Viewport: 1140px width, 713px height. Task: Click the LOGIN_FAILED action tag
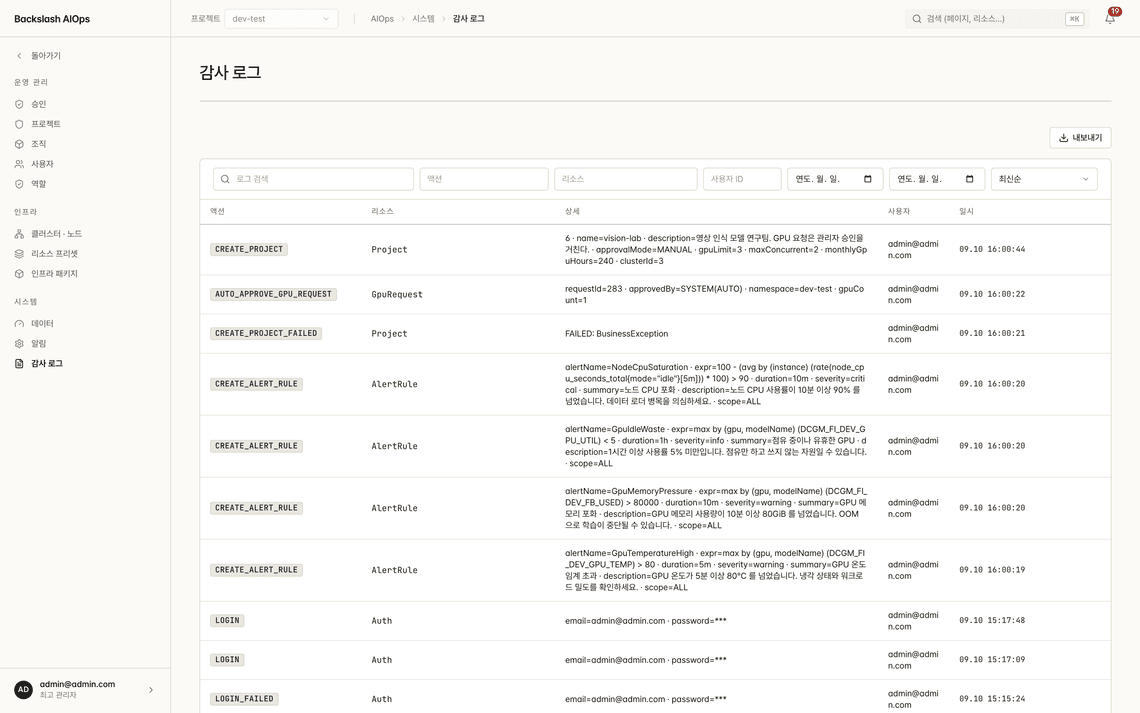click(x=244, y=699)
